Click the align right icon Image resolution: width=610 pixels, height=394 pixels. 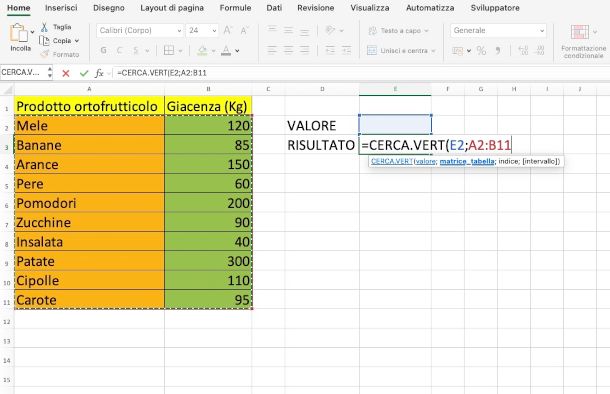pyautogui.click(x=305, y=50)
